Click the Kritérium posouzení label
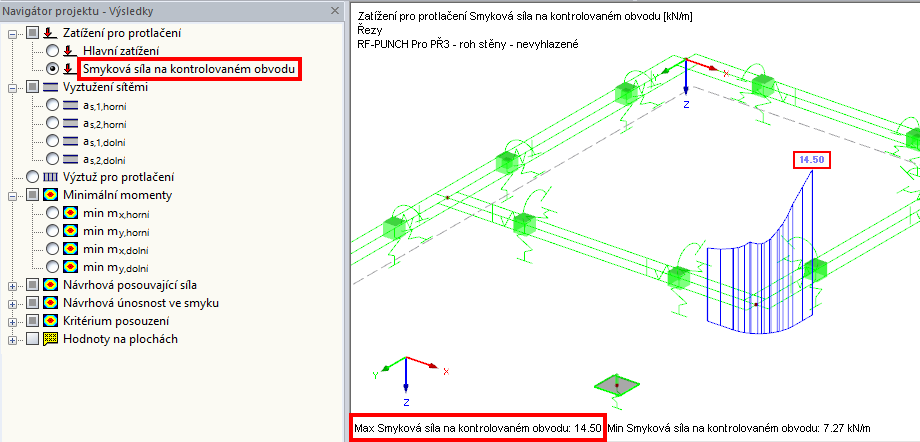The height and width of the screenshot is (442, 920). tap(116, 321)
